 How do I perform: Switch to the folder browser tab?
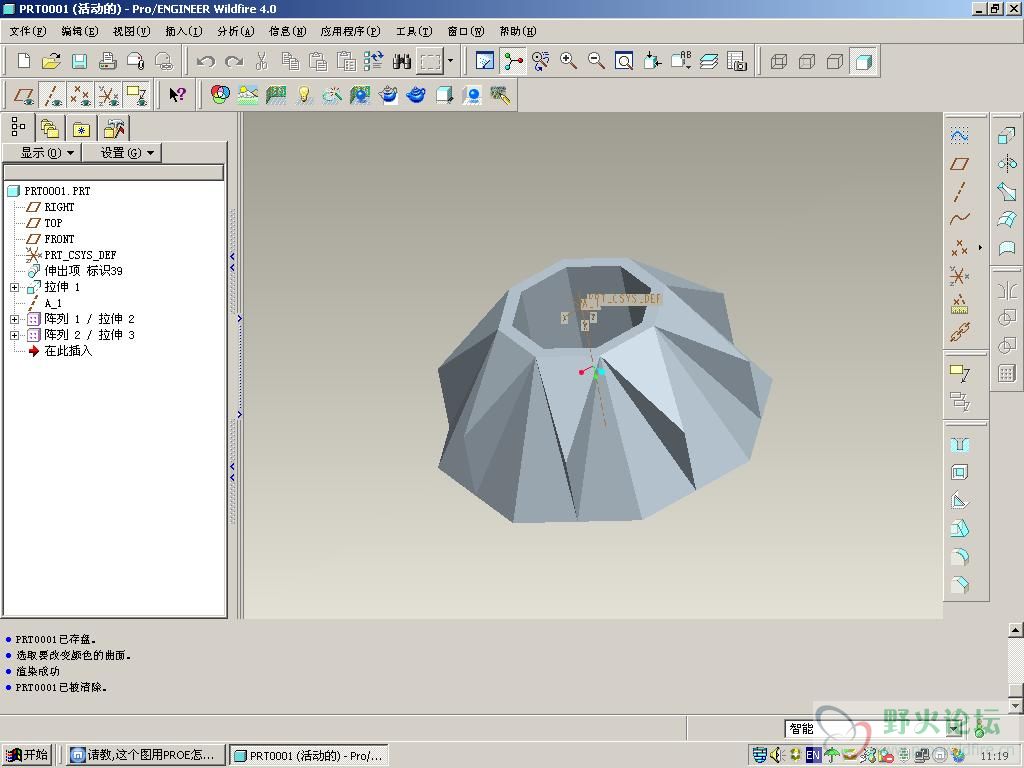click(50, 128)
